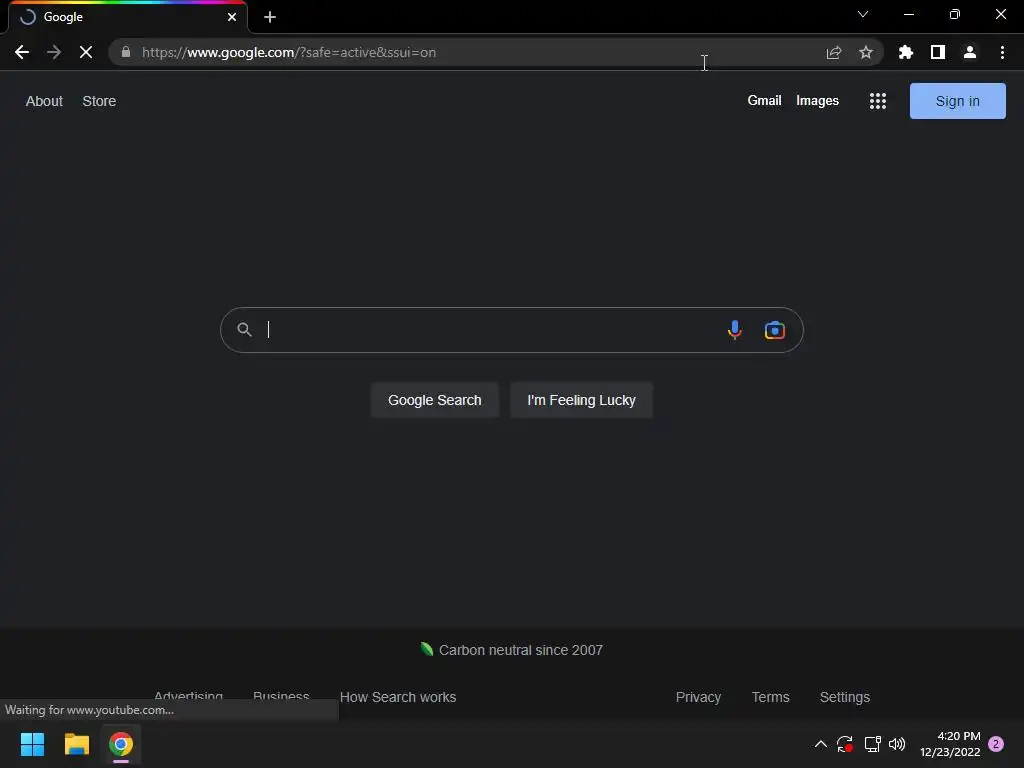Start voice search with microphone

[x=735, y=330]
